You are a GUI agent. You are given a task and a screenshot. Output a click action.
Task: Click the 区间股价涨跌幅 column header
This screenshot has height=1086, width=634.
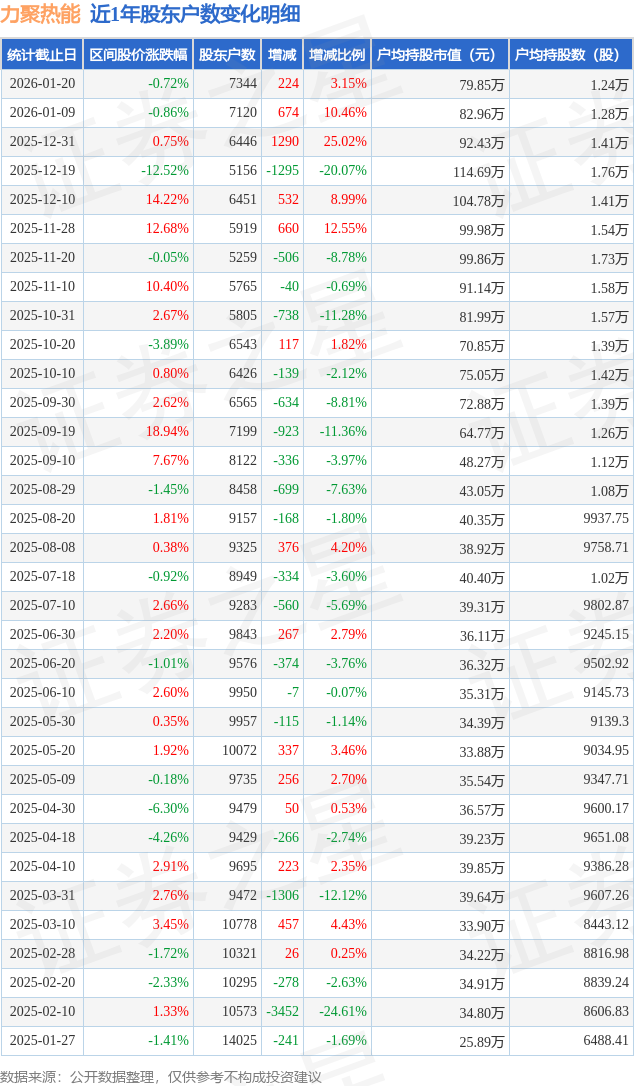click(x=137, y=55)
